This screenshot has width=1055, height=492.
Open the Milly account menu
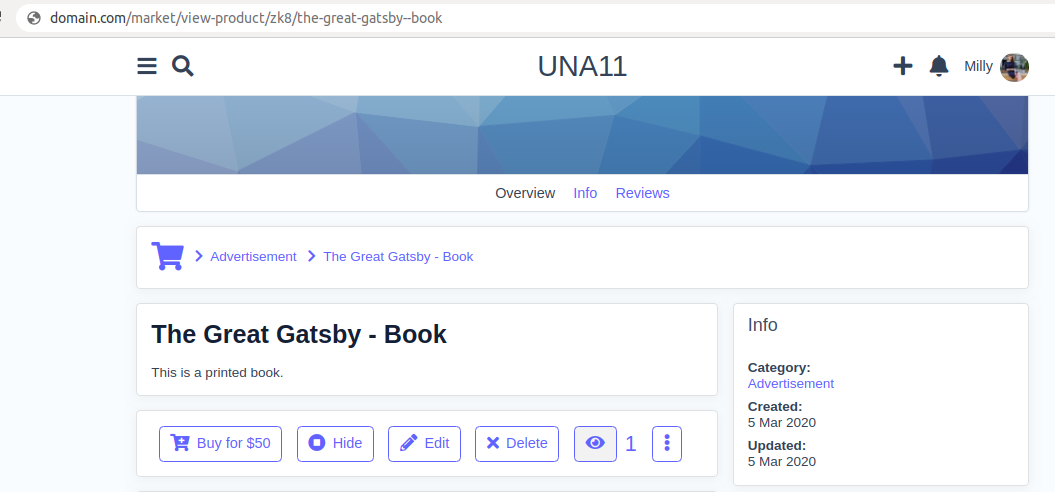(x=978, y=67)
